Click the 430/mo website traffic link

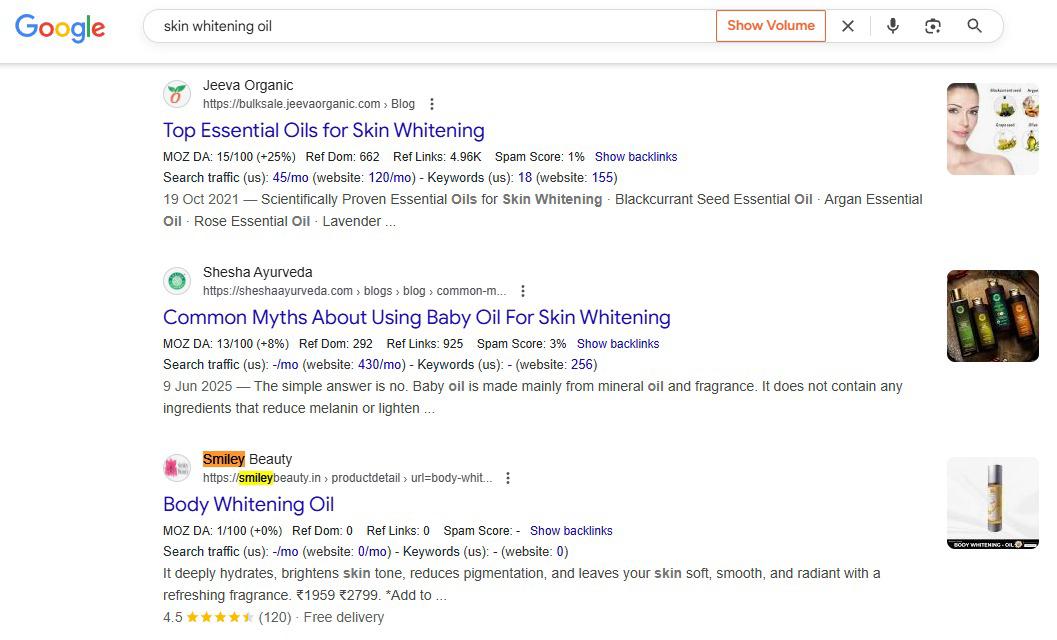(x=380, y=364)
